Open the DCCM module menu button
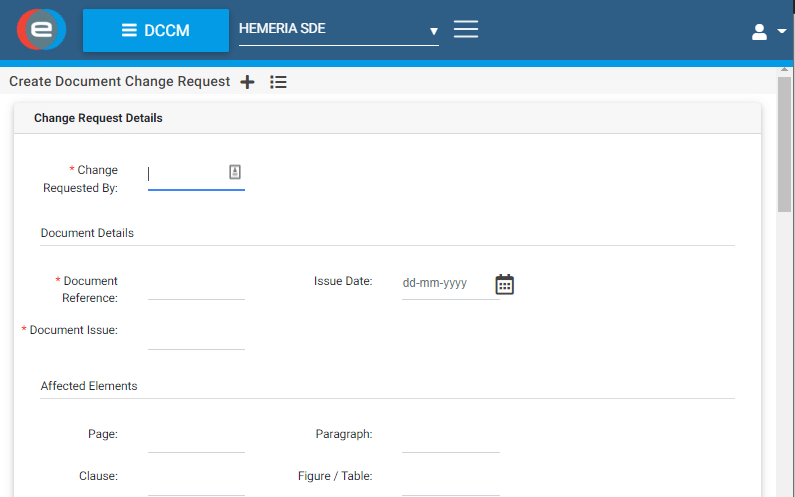The height and width of the screenshot is (497, 795). [x=155, y=30]
